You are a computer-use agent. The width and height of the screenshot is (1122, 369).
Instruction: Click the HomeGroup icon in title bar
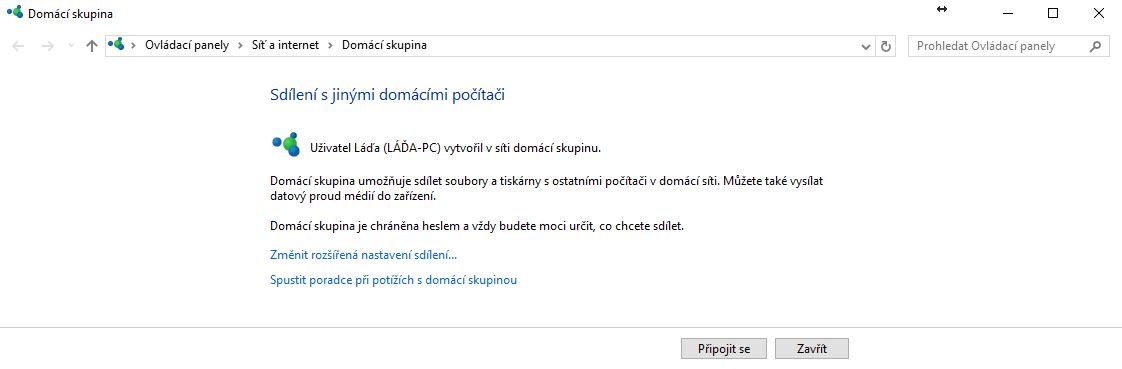coord(14,13)
